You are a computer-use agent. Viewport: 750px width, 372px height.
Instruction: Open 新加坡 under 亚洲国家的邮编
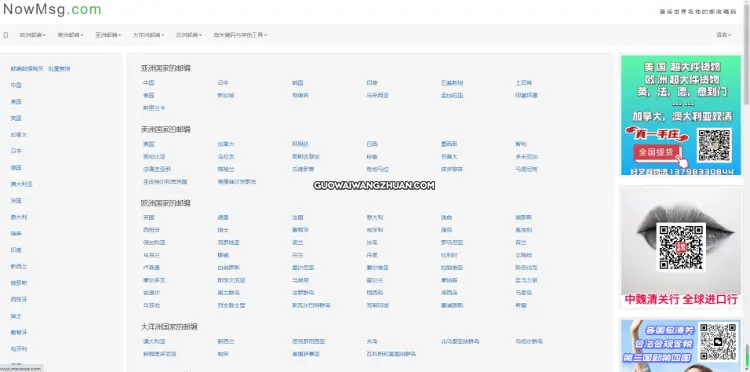(x=226, y=95)
